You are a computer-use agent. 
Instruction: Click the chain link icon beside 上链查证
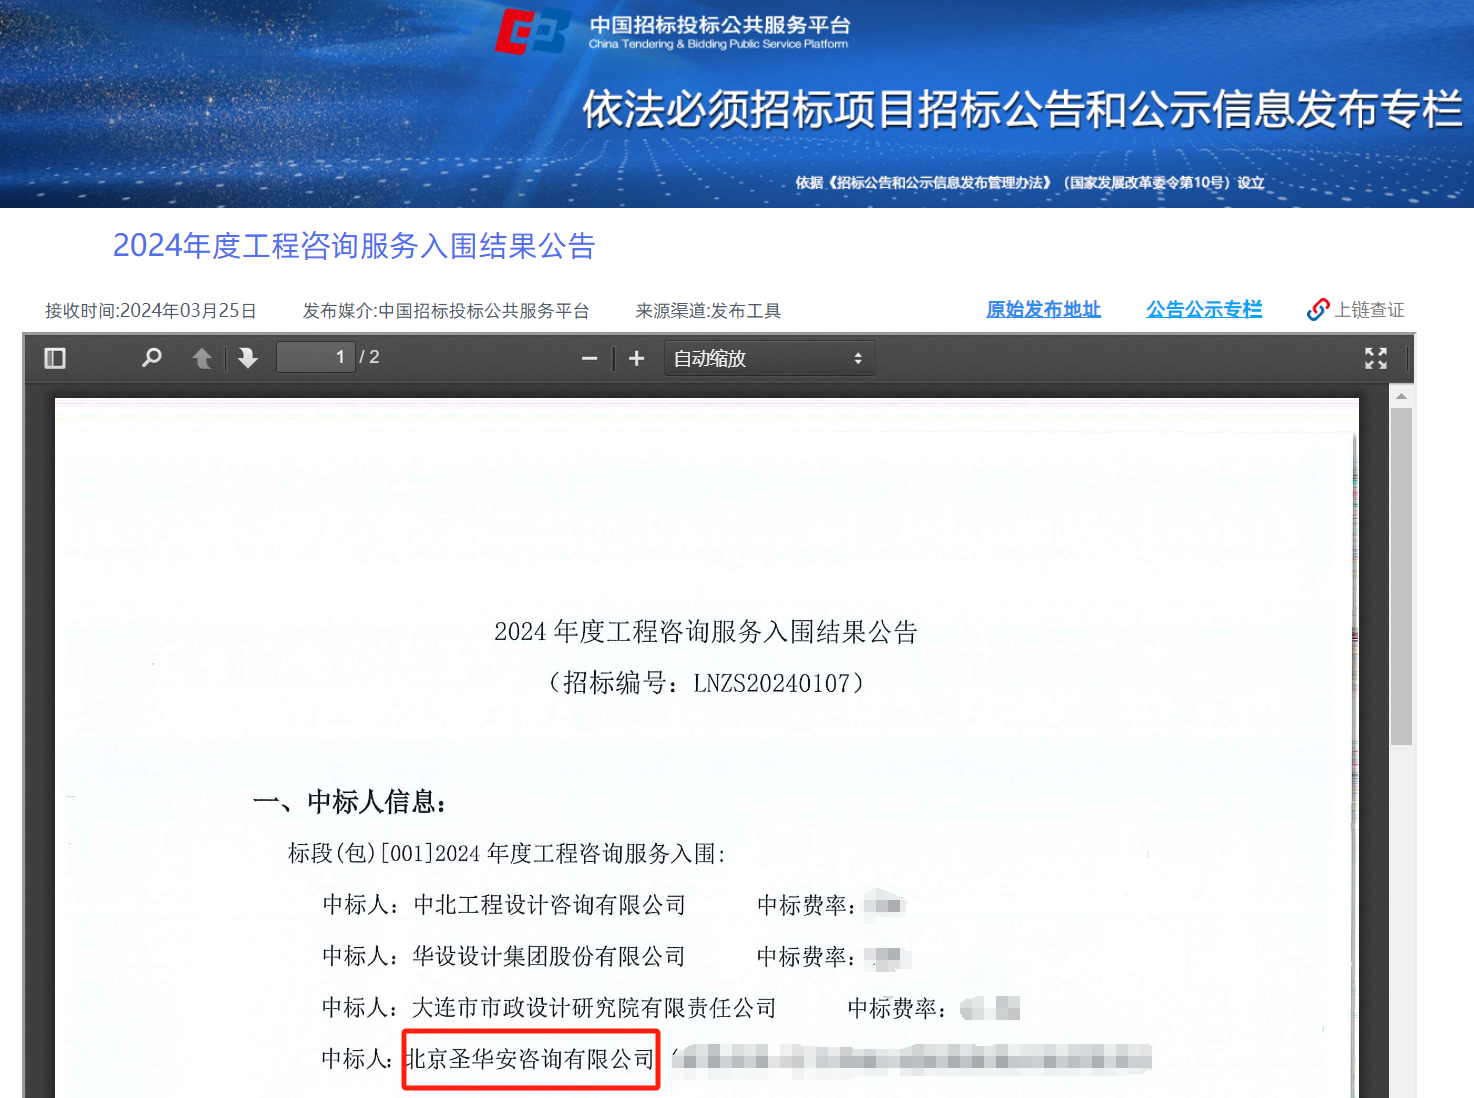tap(1318, 310)
